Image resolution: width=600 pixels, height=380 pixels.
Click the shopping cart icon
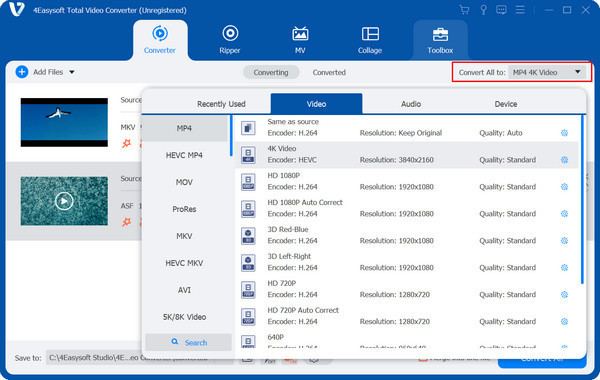pyautogui.click(x=464, y=10)
